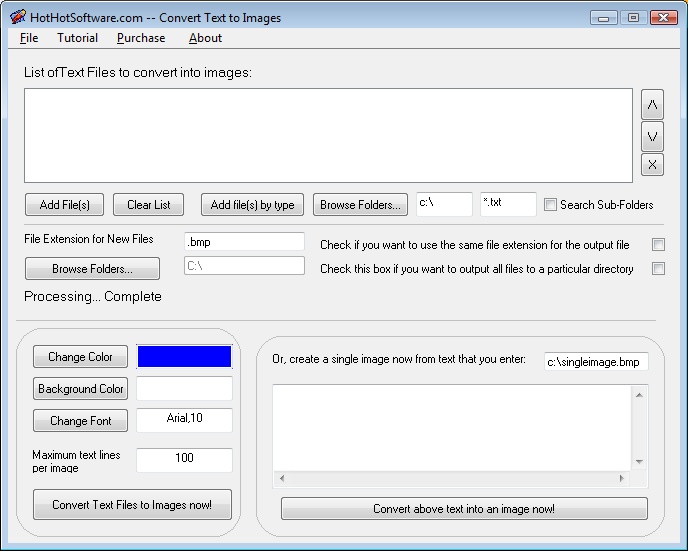688x551 pixels.
Task: Enable Search Sub-Folders checkbox
Action: click(x=550, y=204)
